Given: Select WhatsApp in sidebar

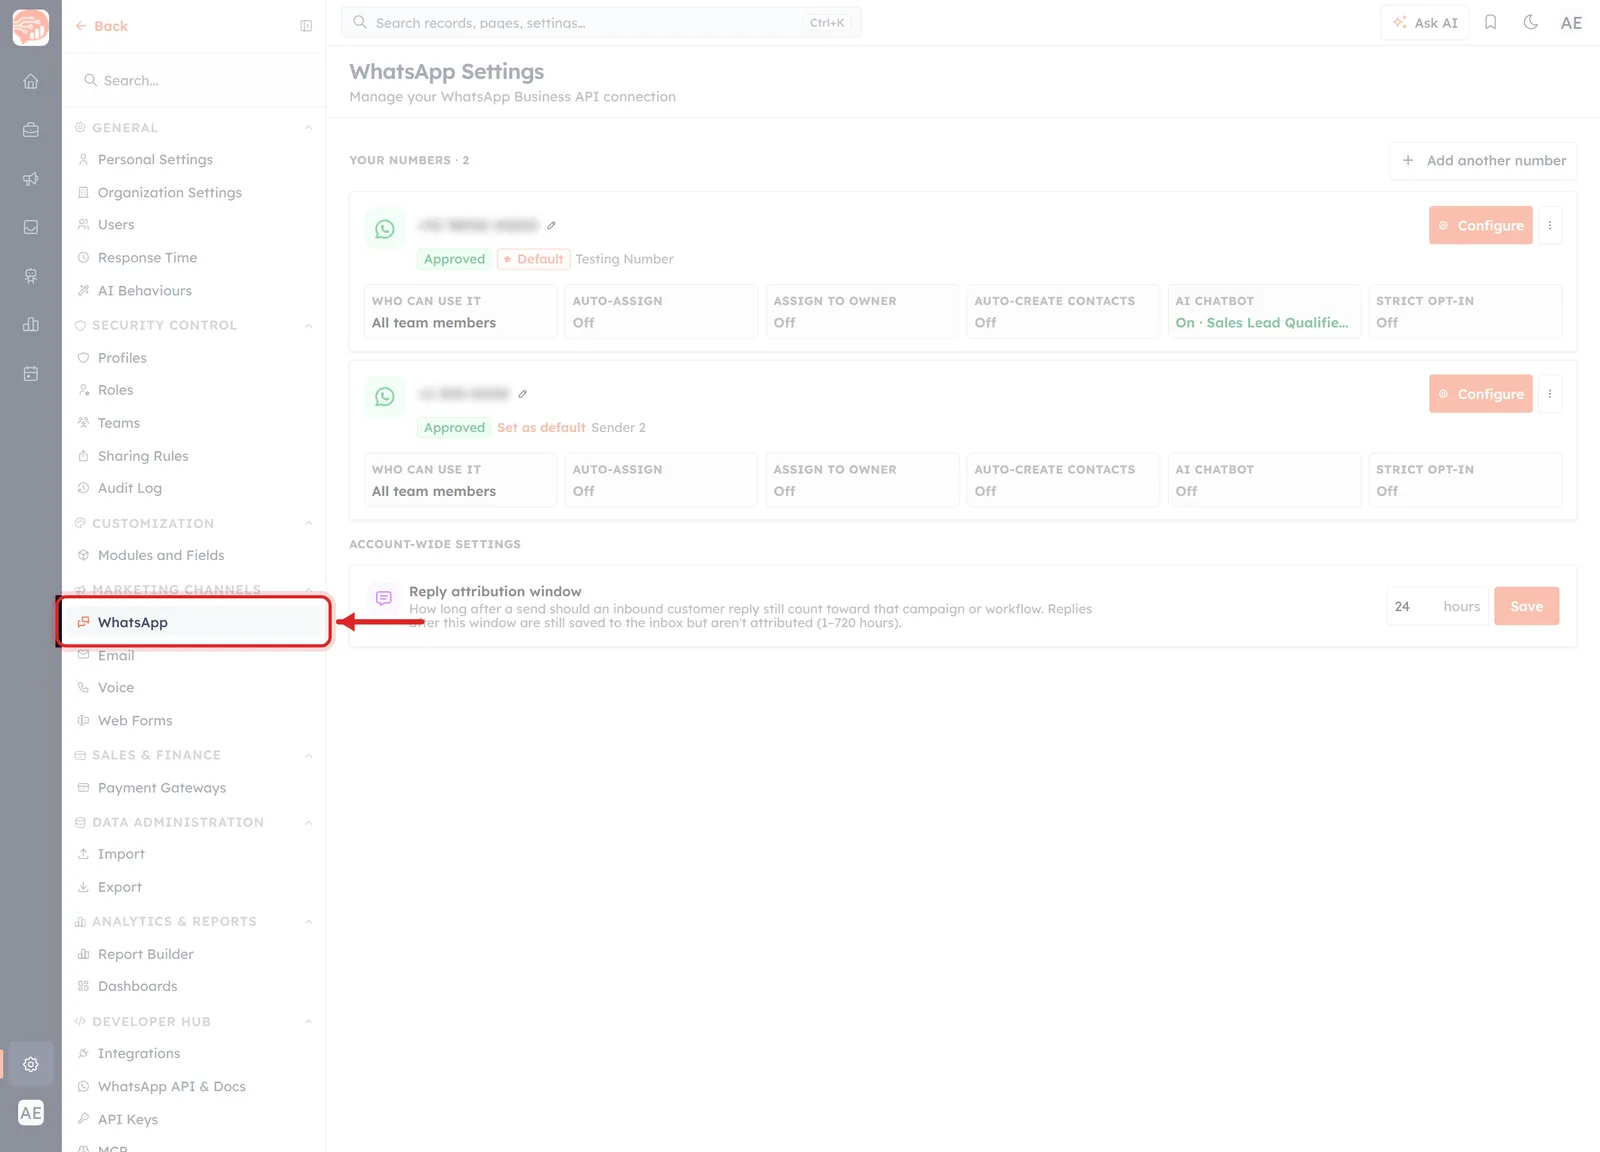Looking at the screenshot, I should (x=194, y=622).
